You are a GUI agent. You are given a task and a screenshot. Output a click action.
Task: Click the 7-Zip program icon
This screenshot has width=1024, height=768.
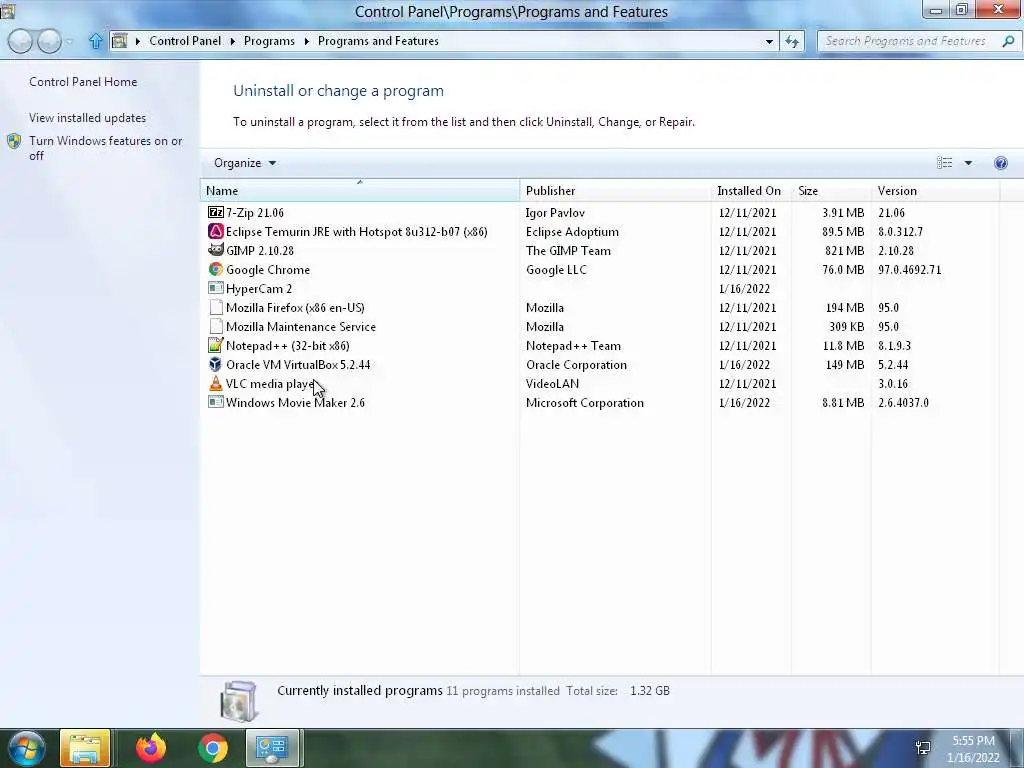click(x=216, y=212)
